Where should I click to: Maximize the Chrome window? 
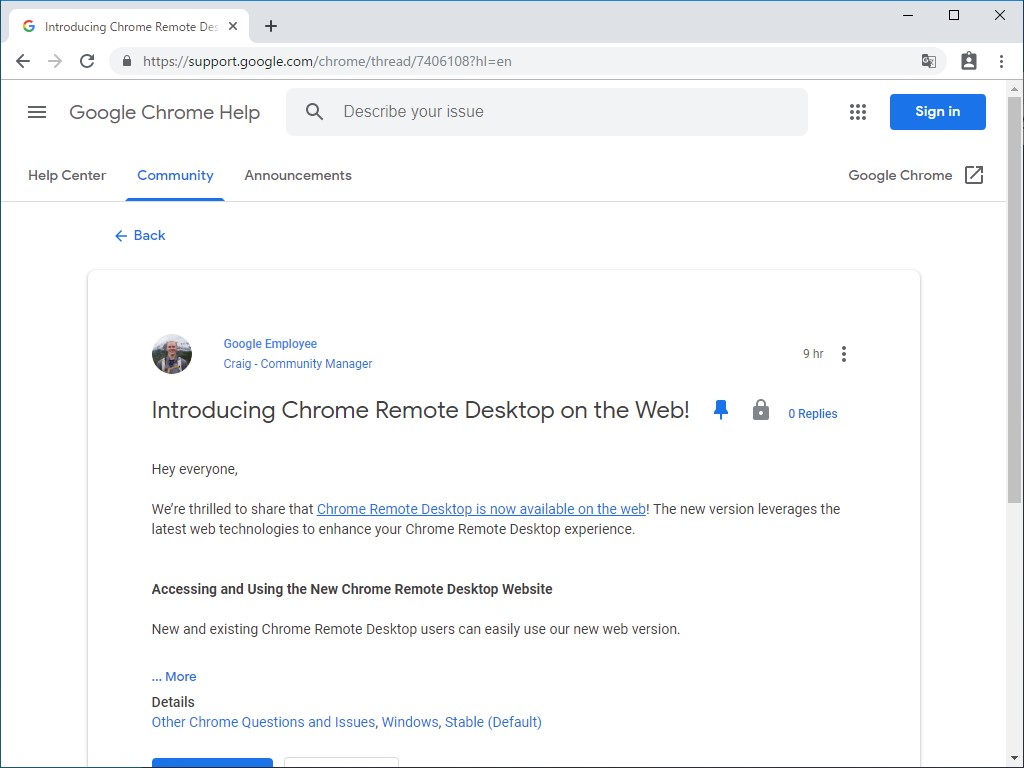tap(953, 15)
